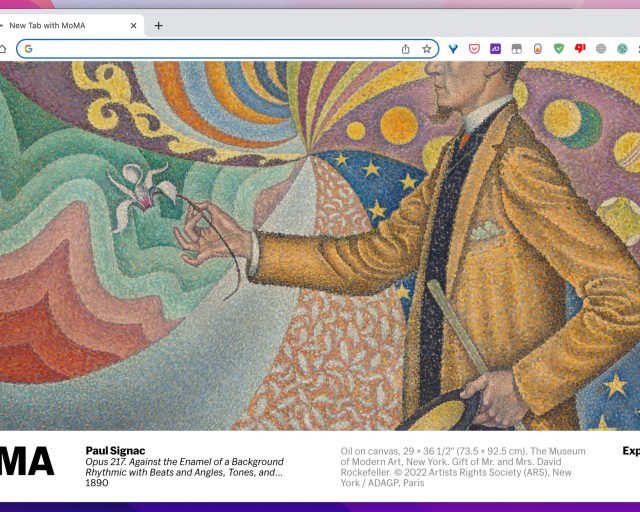Open the gray globe extension icon
The width and height of the screenshot is (640, 512).
tap(601, 49)
